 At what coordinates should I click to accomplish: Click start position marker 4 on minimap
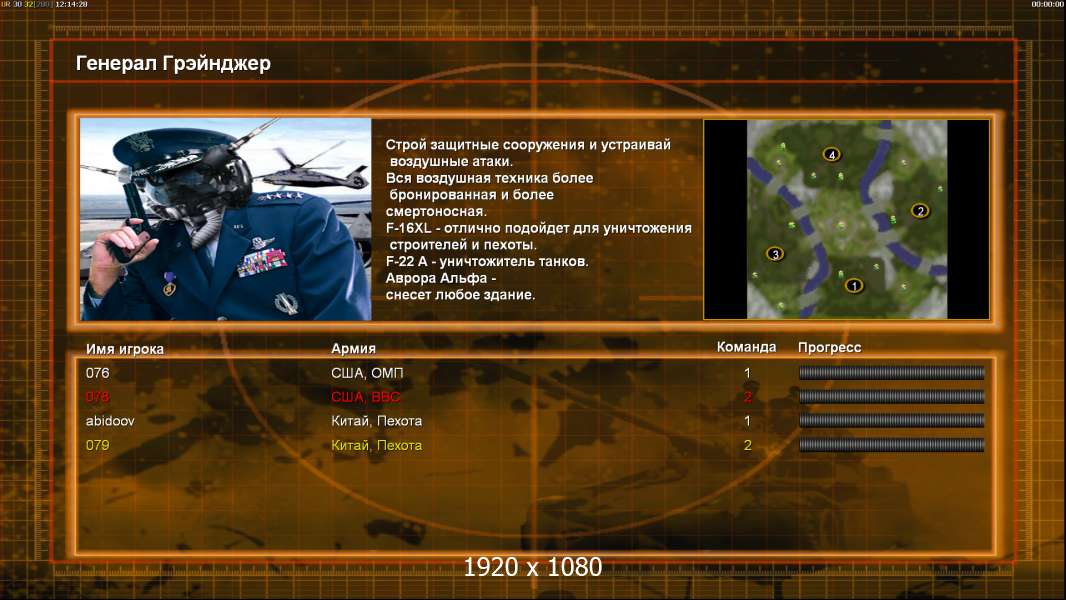click(831, 154)
